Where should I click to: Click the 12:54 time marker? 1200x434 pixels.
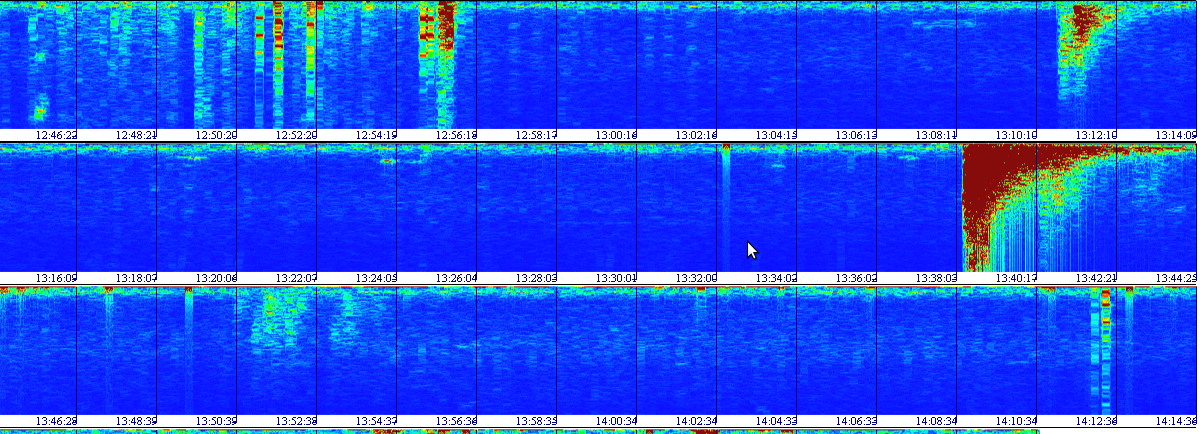[376, 134]
